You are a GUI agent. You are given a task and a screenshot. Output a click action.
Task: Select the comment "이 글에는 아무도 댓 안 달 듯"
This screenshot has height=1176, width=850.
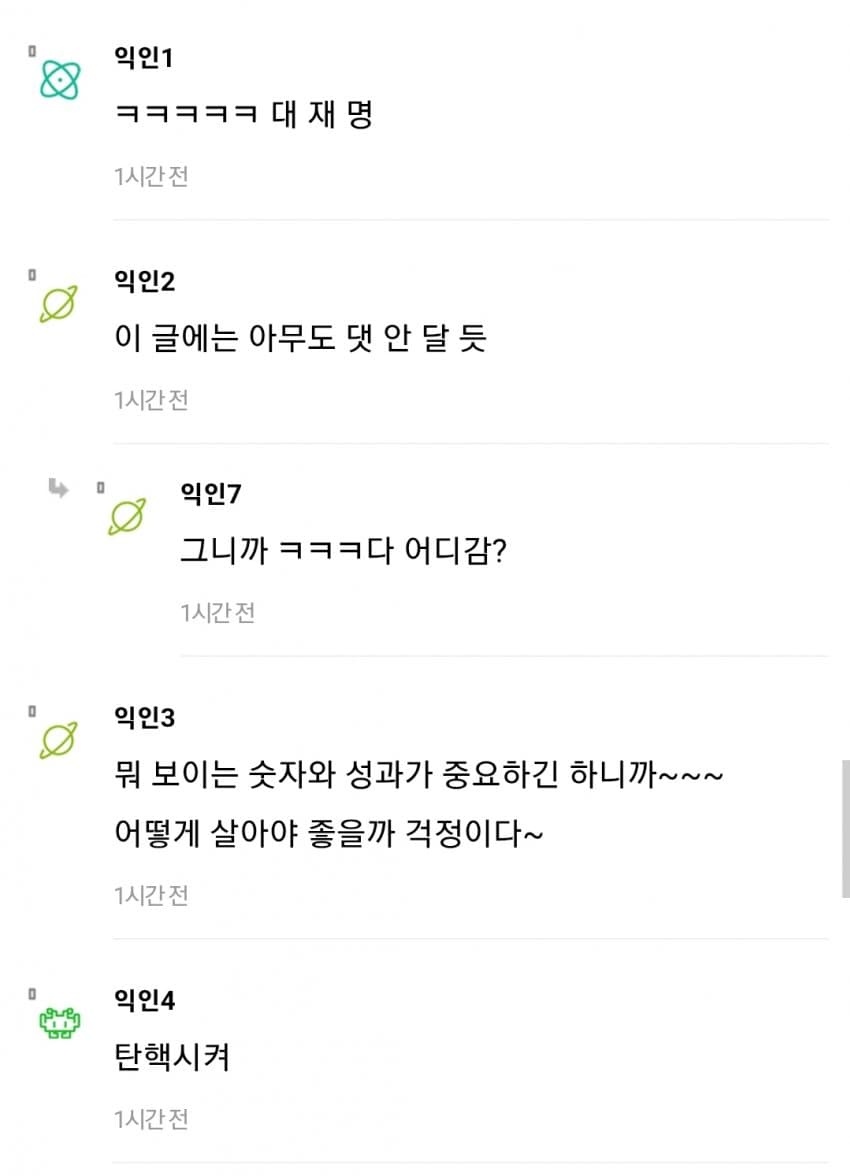pos(300,339)
